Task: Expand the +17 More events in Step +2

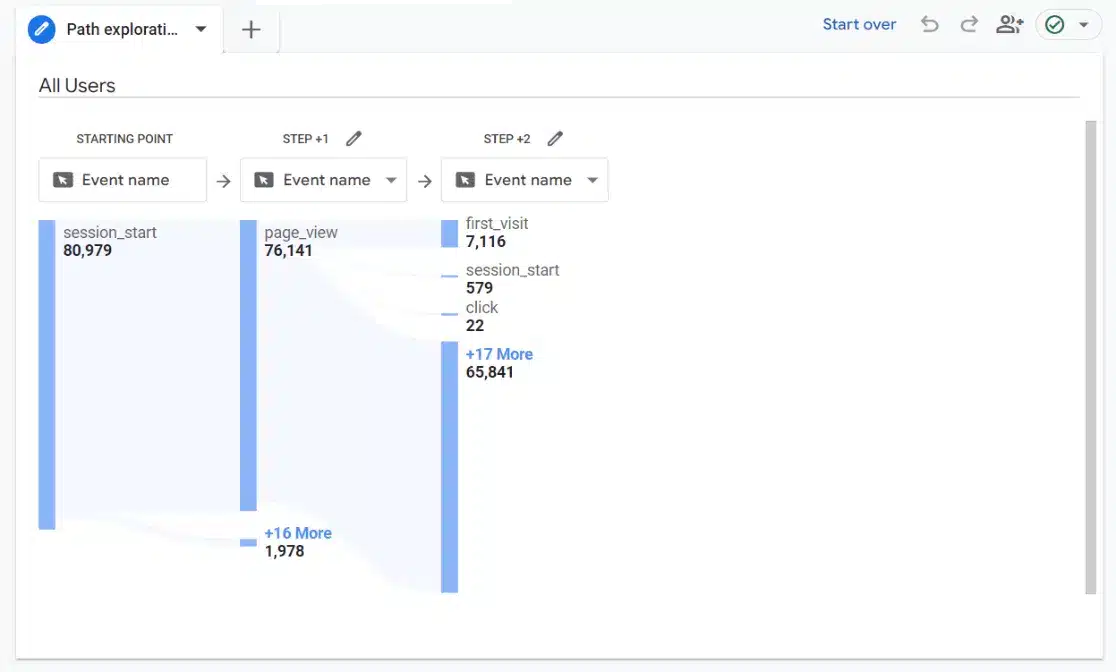Action: (500, 354)
